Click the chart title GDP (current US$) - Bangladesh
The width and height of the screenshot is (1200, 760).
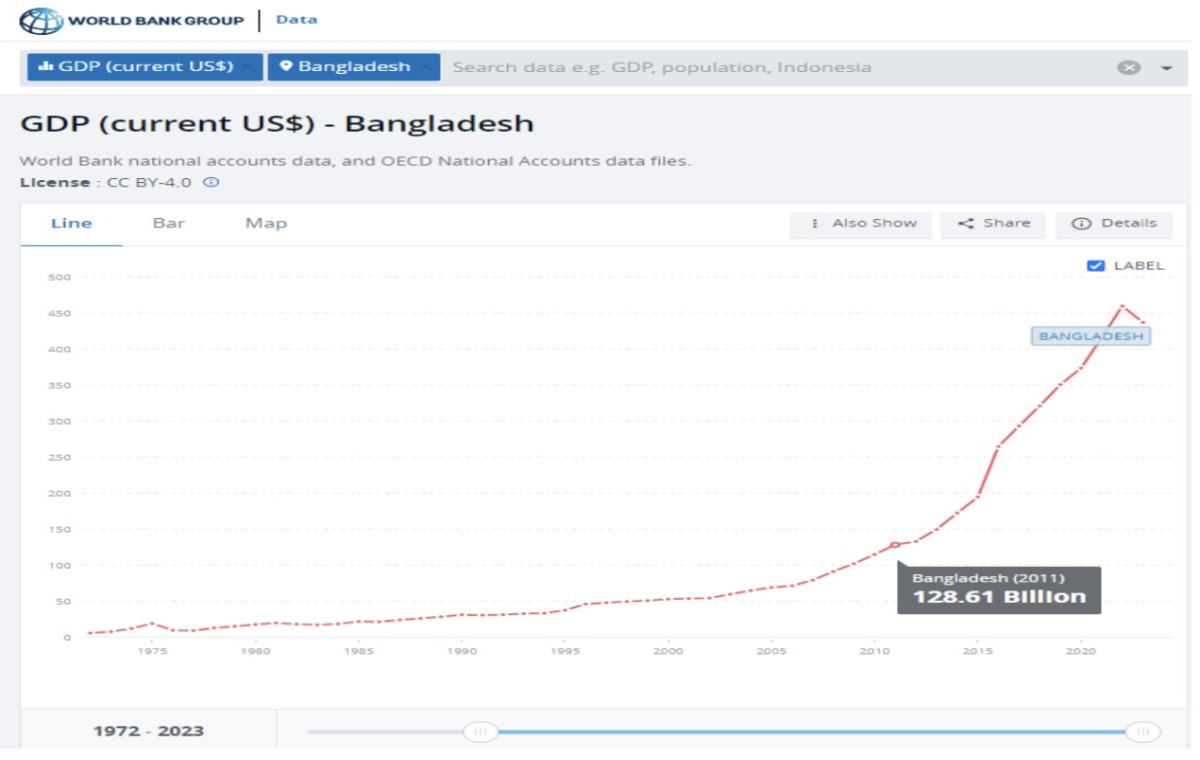pyautogui.click(x=277, y=124)
